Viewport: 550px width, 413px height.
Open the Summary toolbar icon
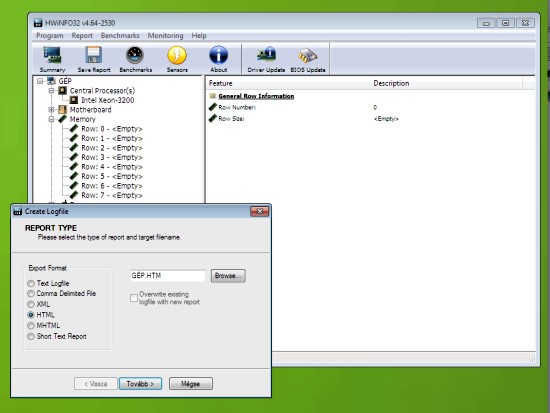click(x=53, y=55)
